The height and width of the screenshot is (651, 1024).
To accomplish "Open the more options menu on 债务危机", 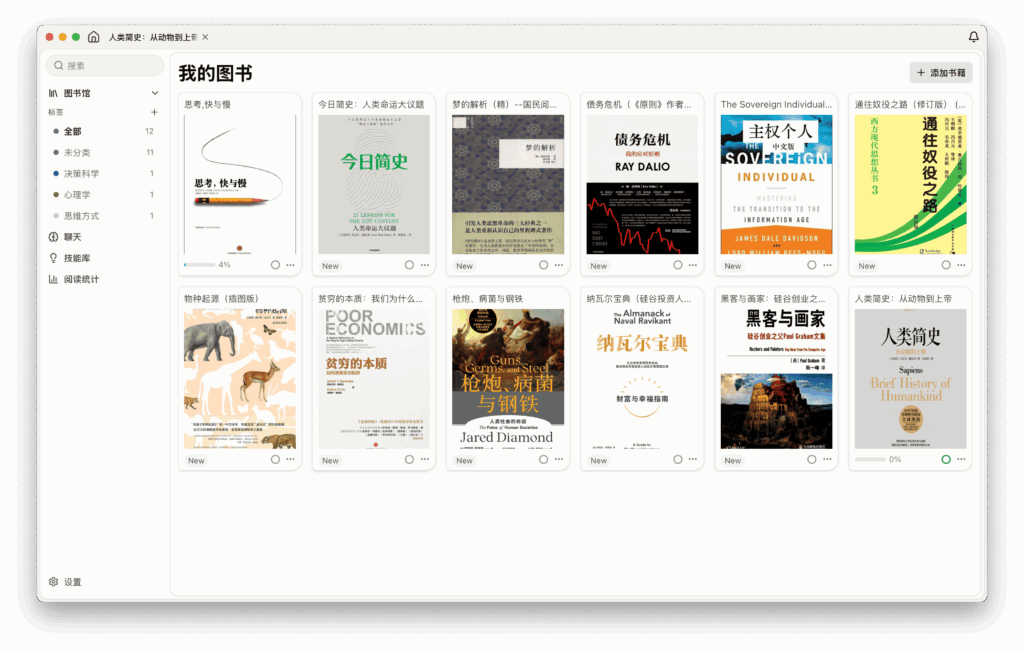I will tap(694, 265).
